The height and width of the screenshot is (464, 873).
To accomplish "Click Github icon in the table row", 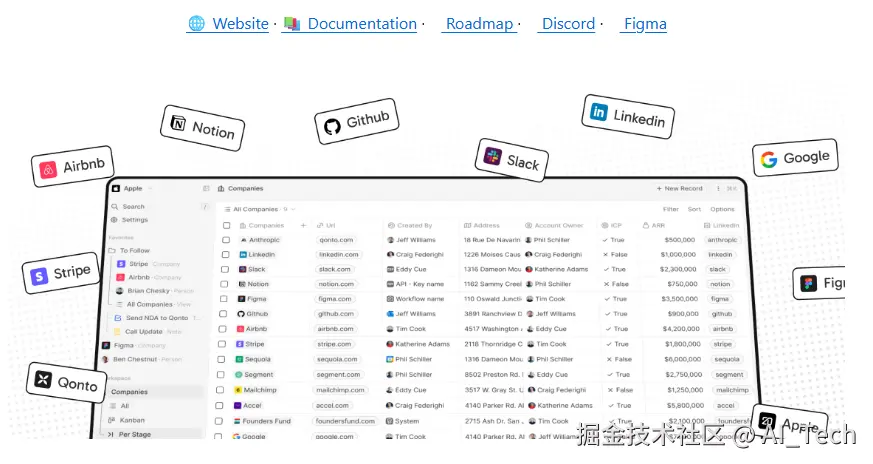I will [241, 314].
